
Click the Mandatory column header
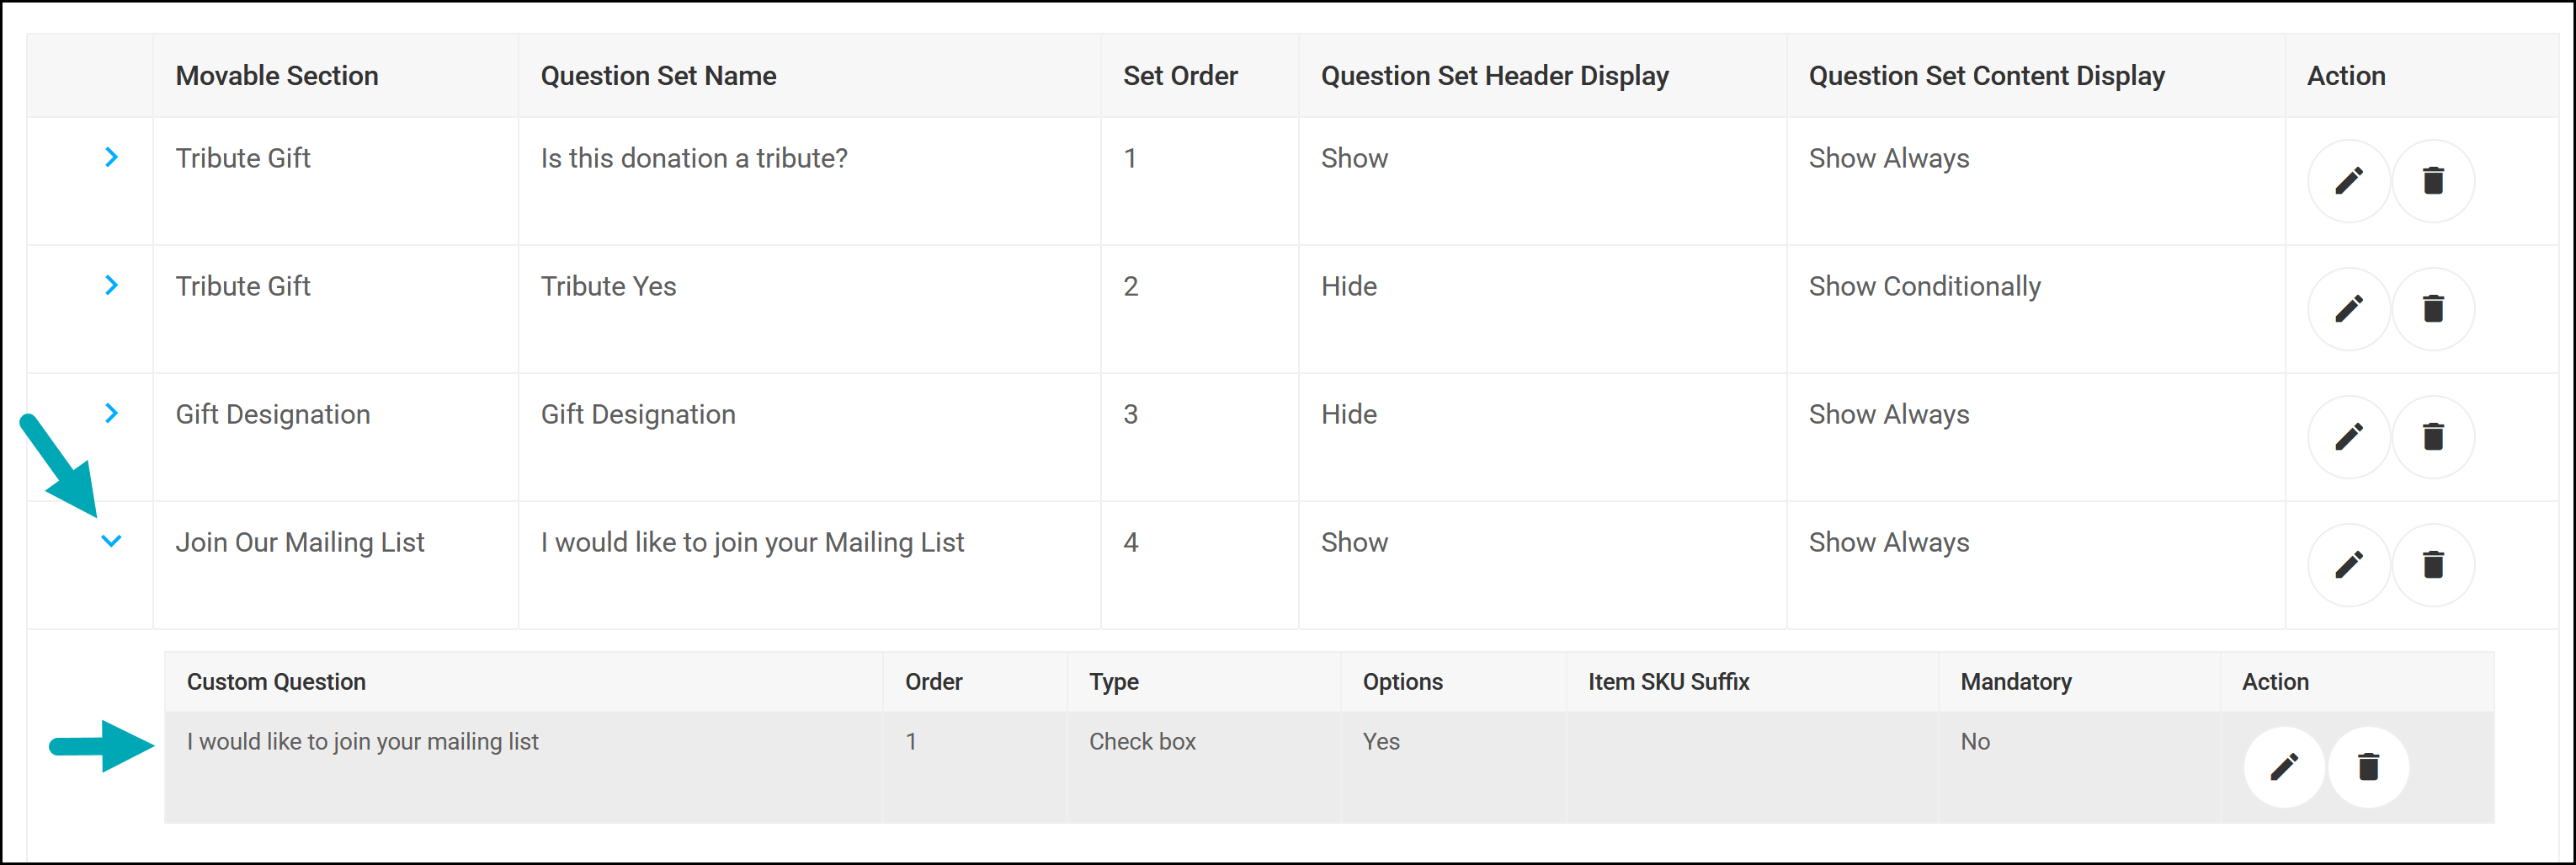click(x=2015, y=682)
